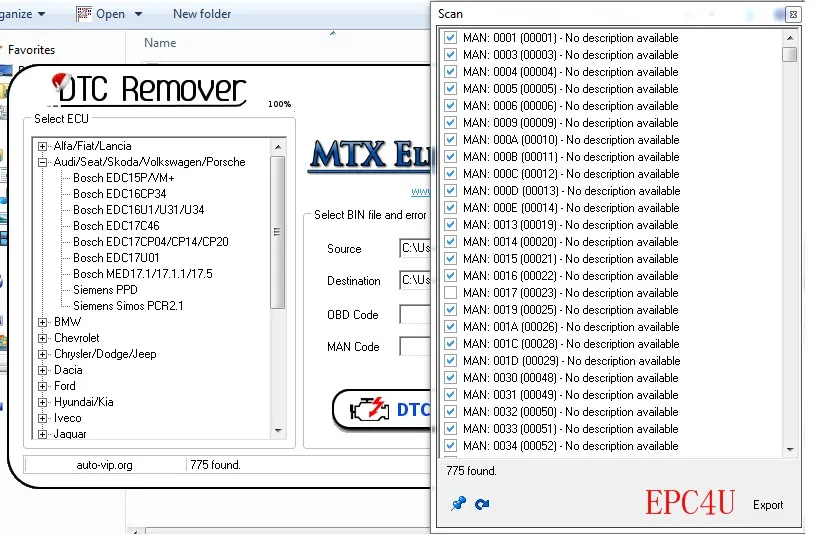Click New folder in Explorer toolbar
827x547 pixels.
202,14
